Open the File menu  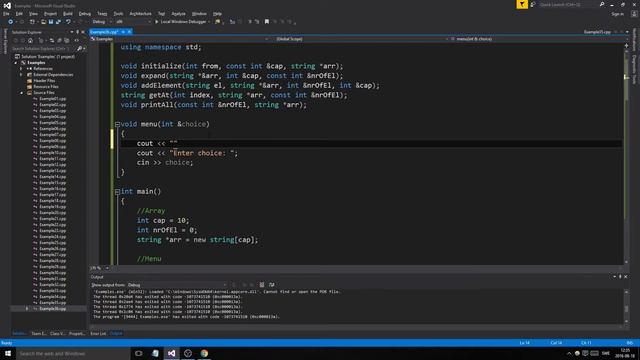pyautogui.click(x=6, y=14)
